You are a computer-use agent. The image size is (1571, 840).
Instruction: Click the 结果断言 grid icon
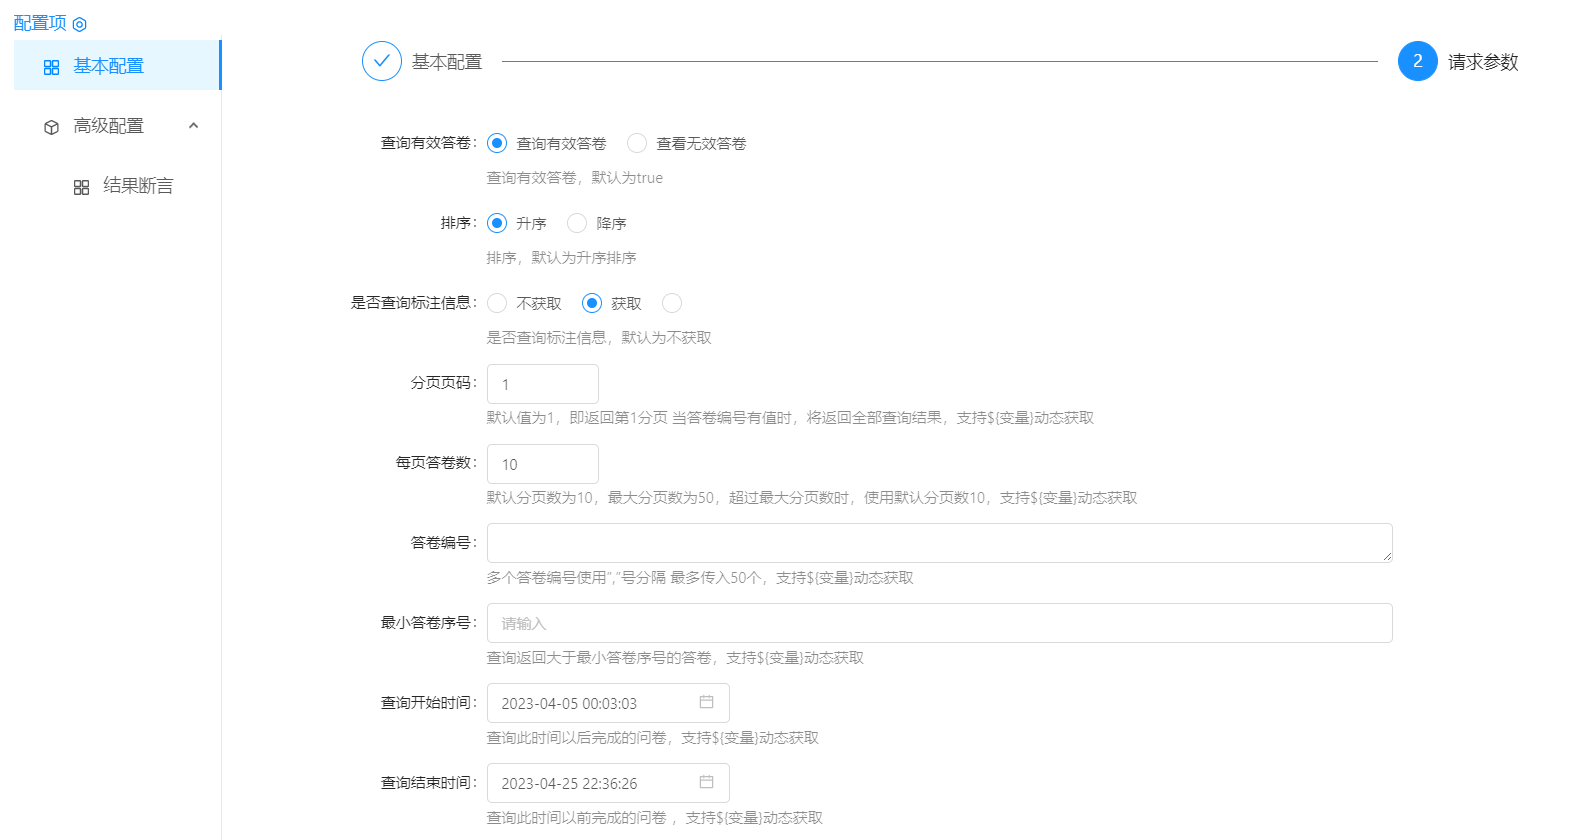82,187
